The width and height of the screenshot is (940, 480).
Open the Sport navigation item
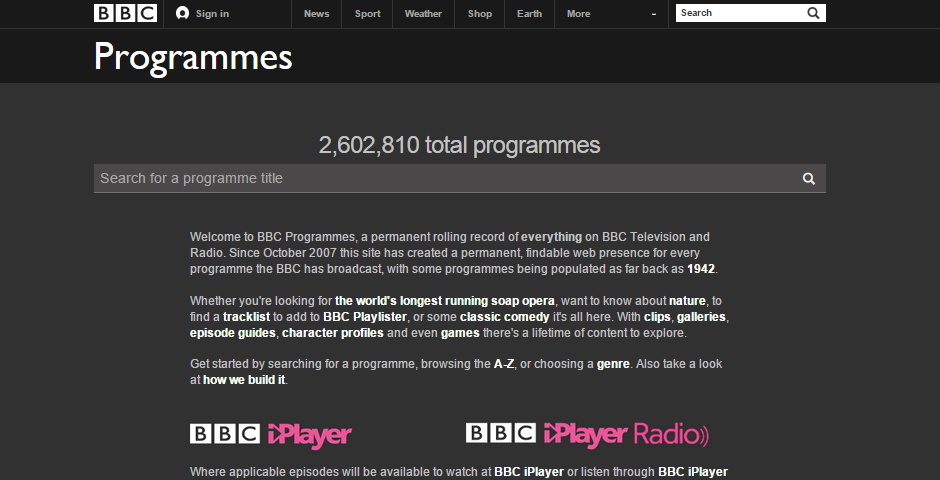[x=367, y=14]
